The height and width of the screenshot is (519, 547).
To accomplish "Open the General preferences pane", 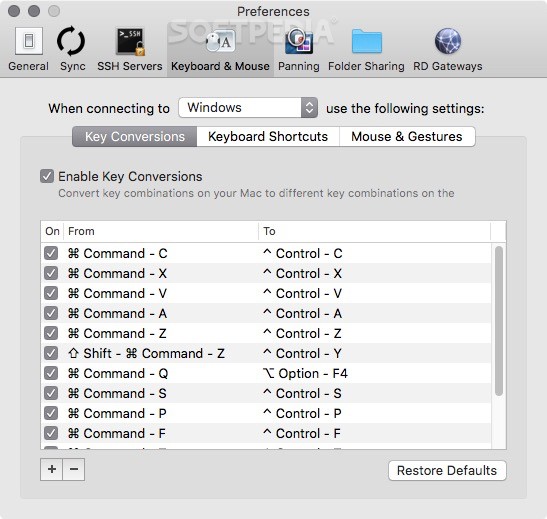I will point(29,49).
